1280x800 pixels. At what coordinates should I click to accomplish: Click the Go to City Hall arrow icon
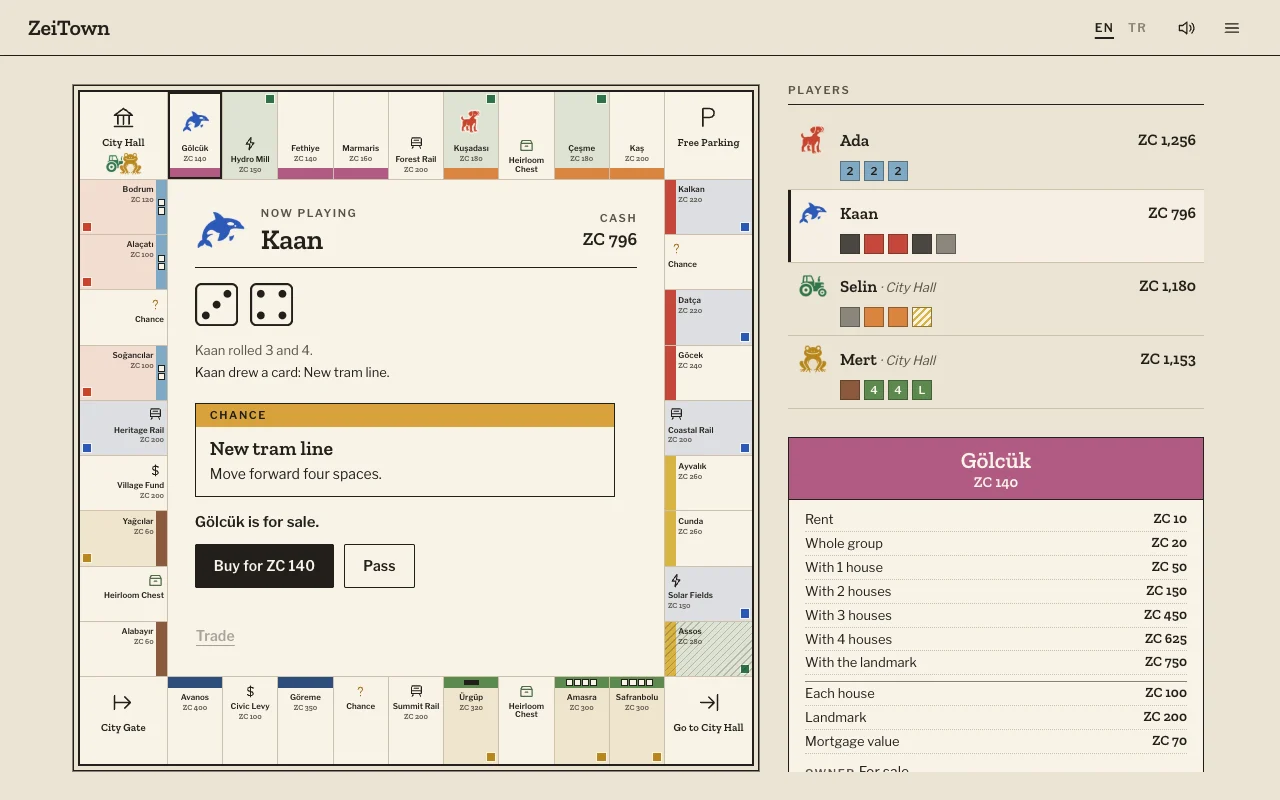tap(709, 703)
